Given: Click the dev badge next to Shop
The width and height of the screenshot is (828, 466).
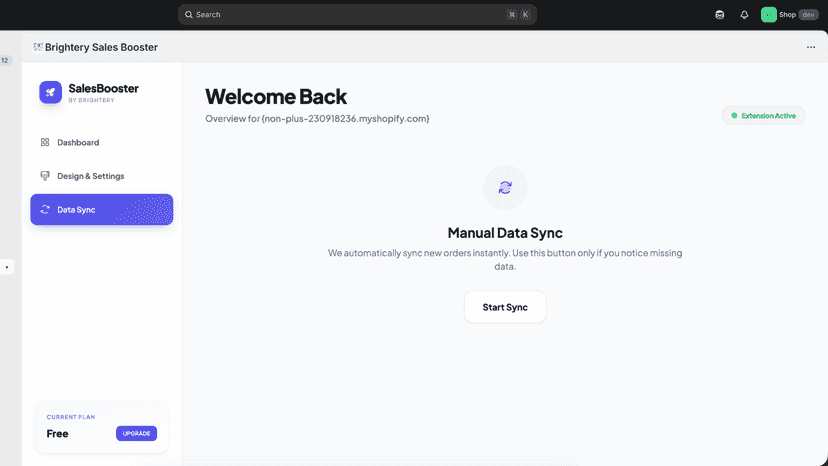Looking at the screenshot, I should click(808, 15).
